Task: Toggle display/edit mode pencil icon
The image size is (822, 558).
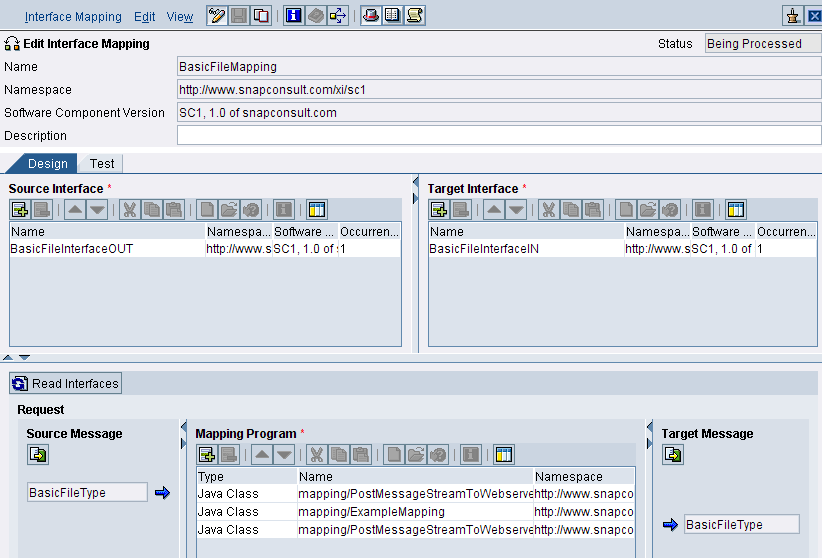Action: pyautogui.click(x=217, y=16)
